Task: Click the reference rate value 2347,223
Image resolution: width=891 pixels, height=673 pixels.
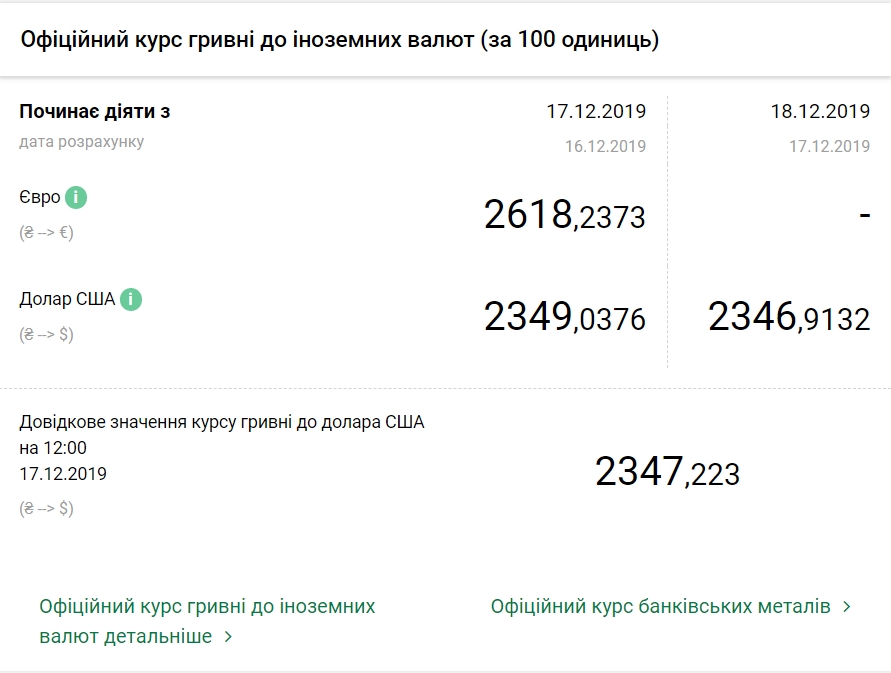Action: [x=664, y=470]
